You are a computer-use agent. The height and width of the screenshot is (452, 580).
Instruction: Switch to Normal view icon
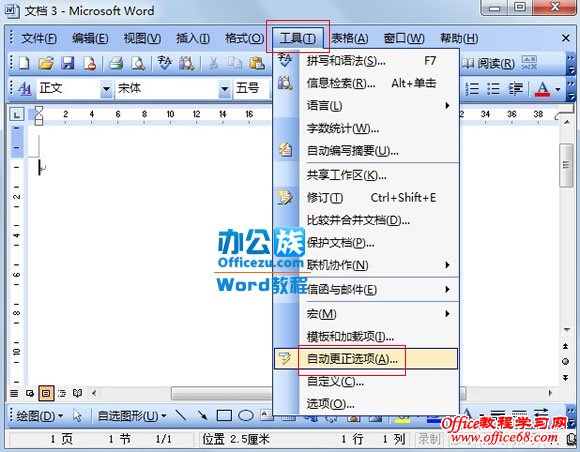tap(14, 393)
